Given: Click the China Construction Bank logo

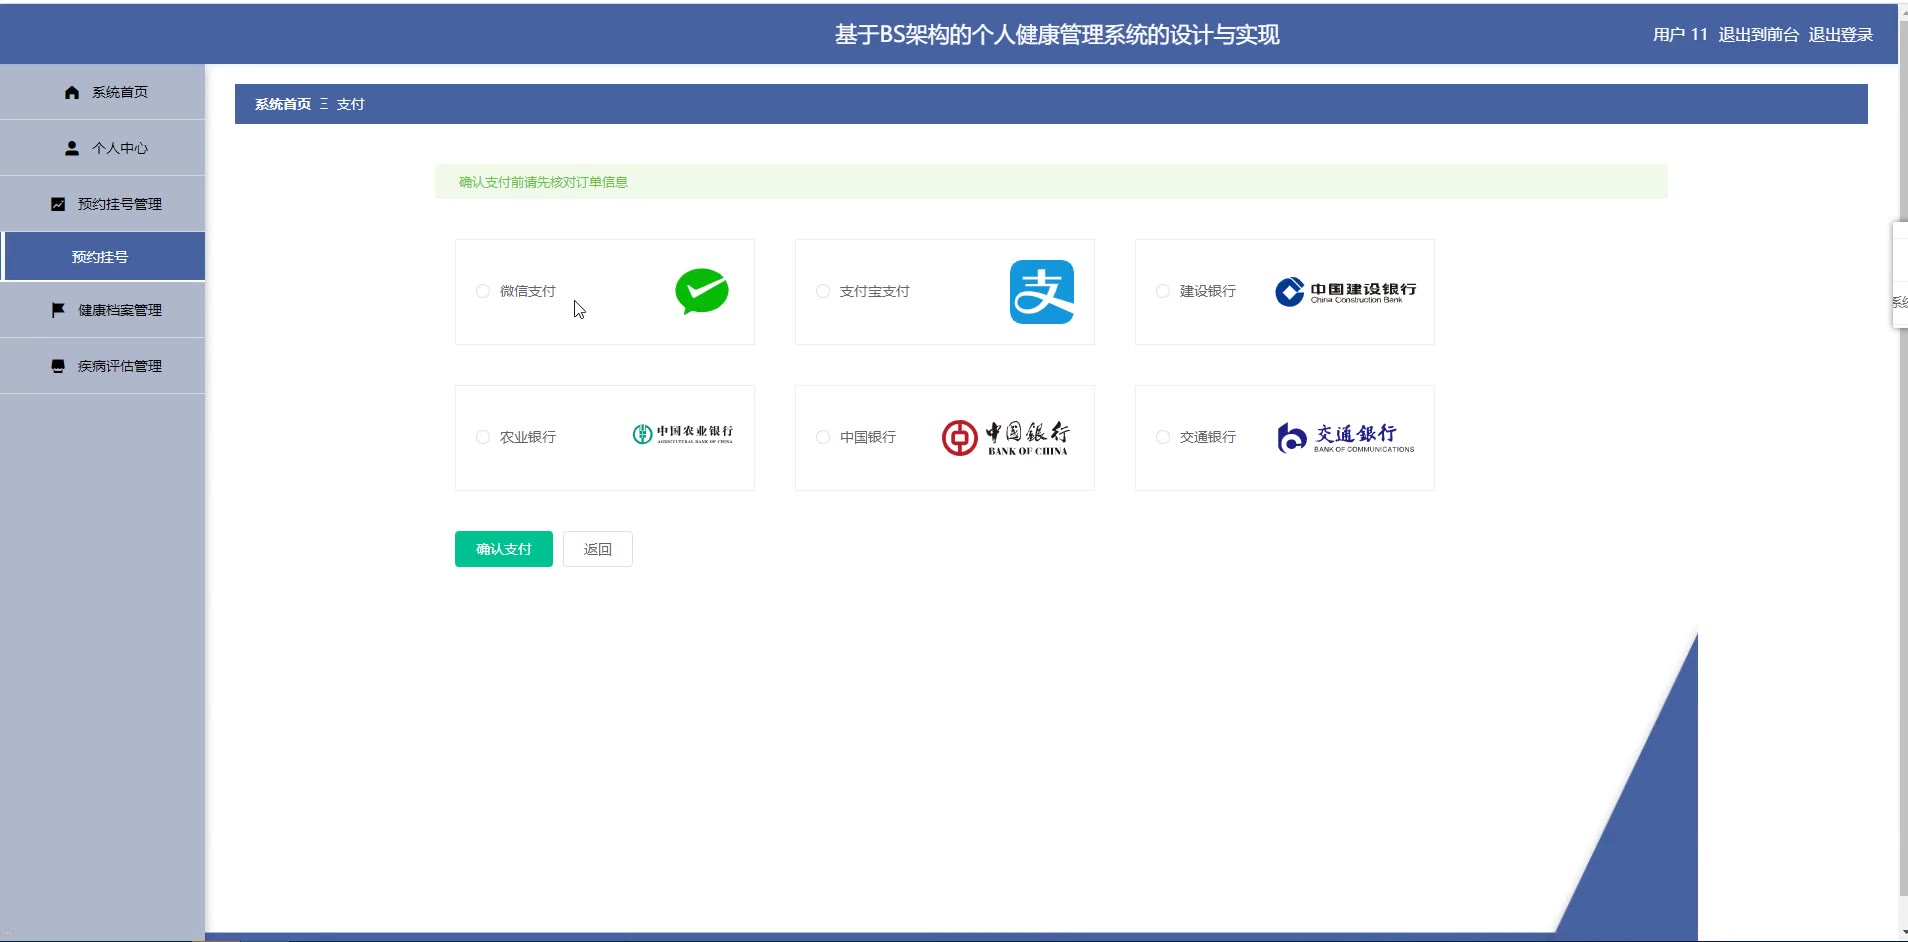Looking at the screenshot, I should 1346,291.
